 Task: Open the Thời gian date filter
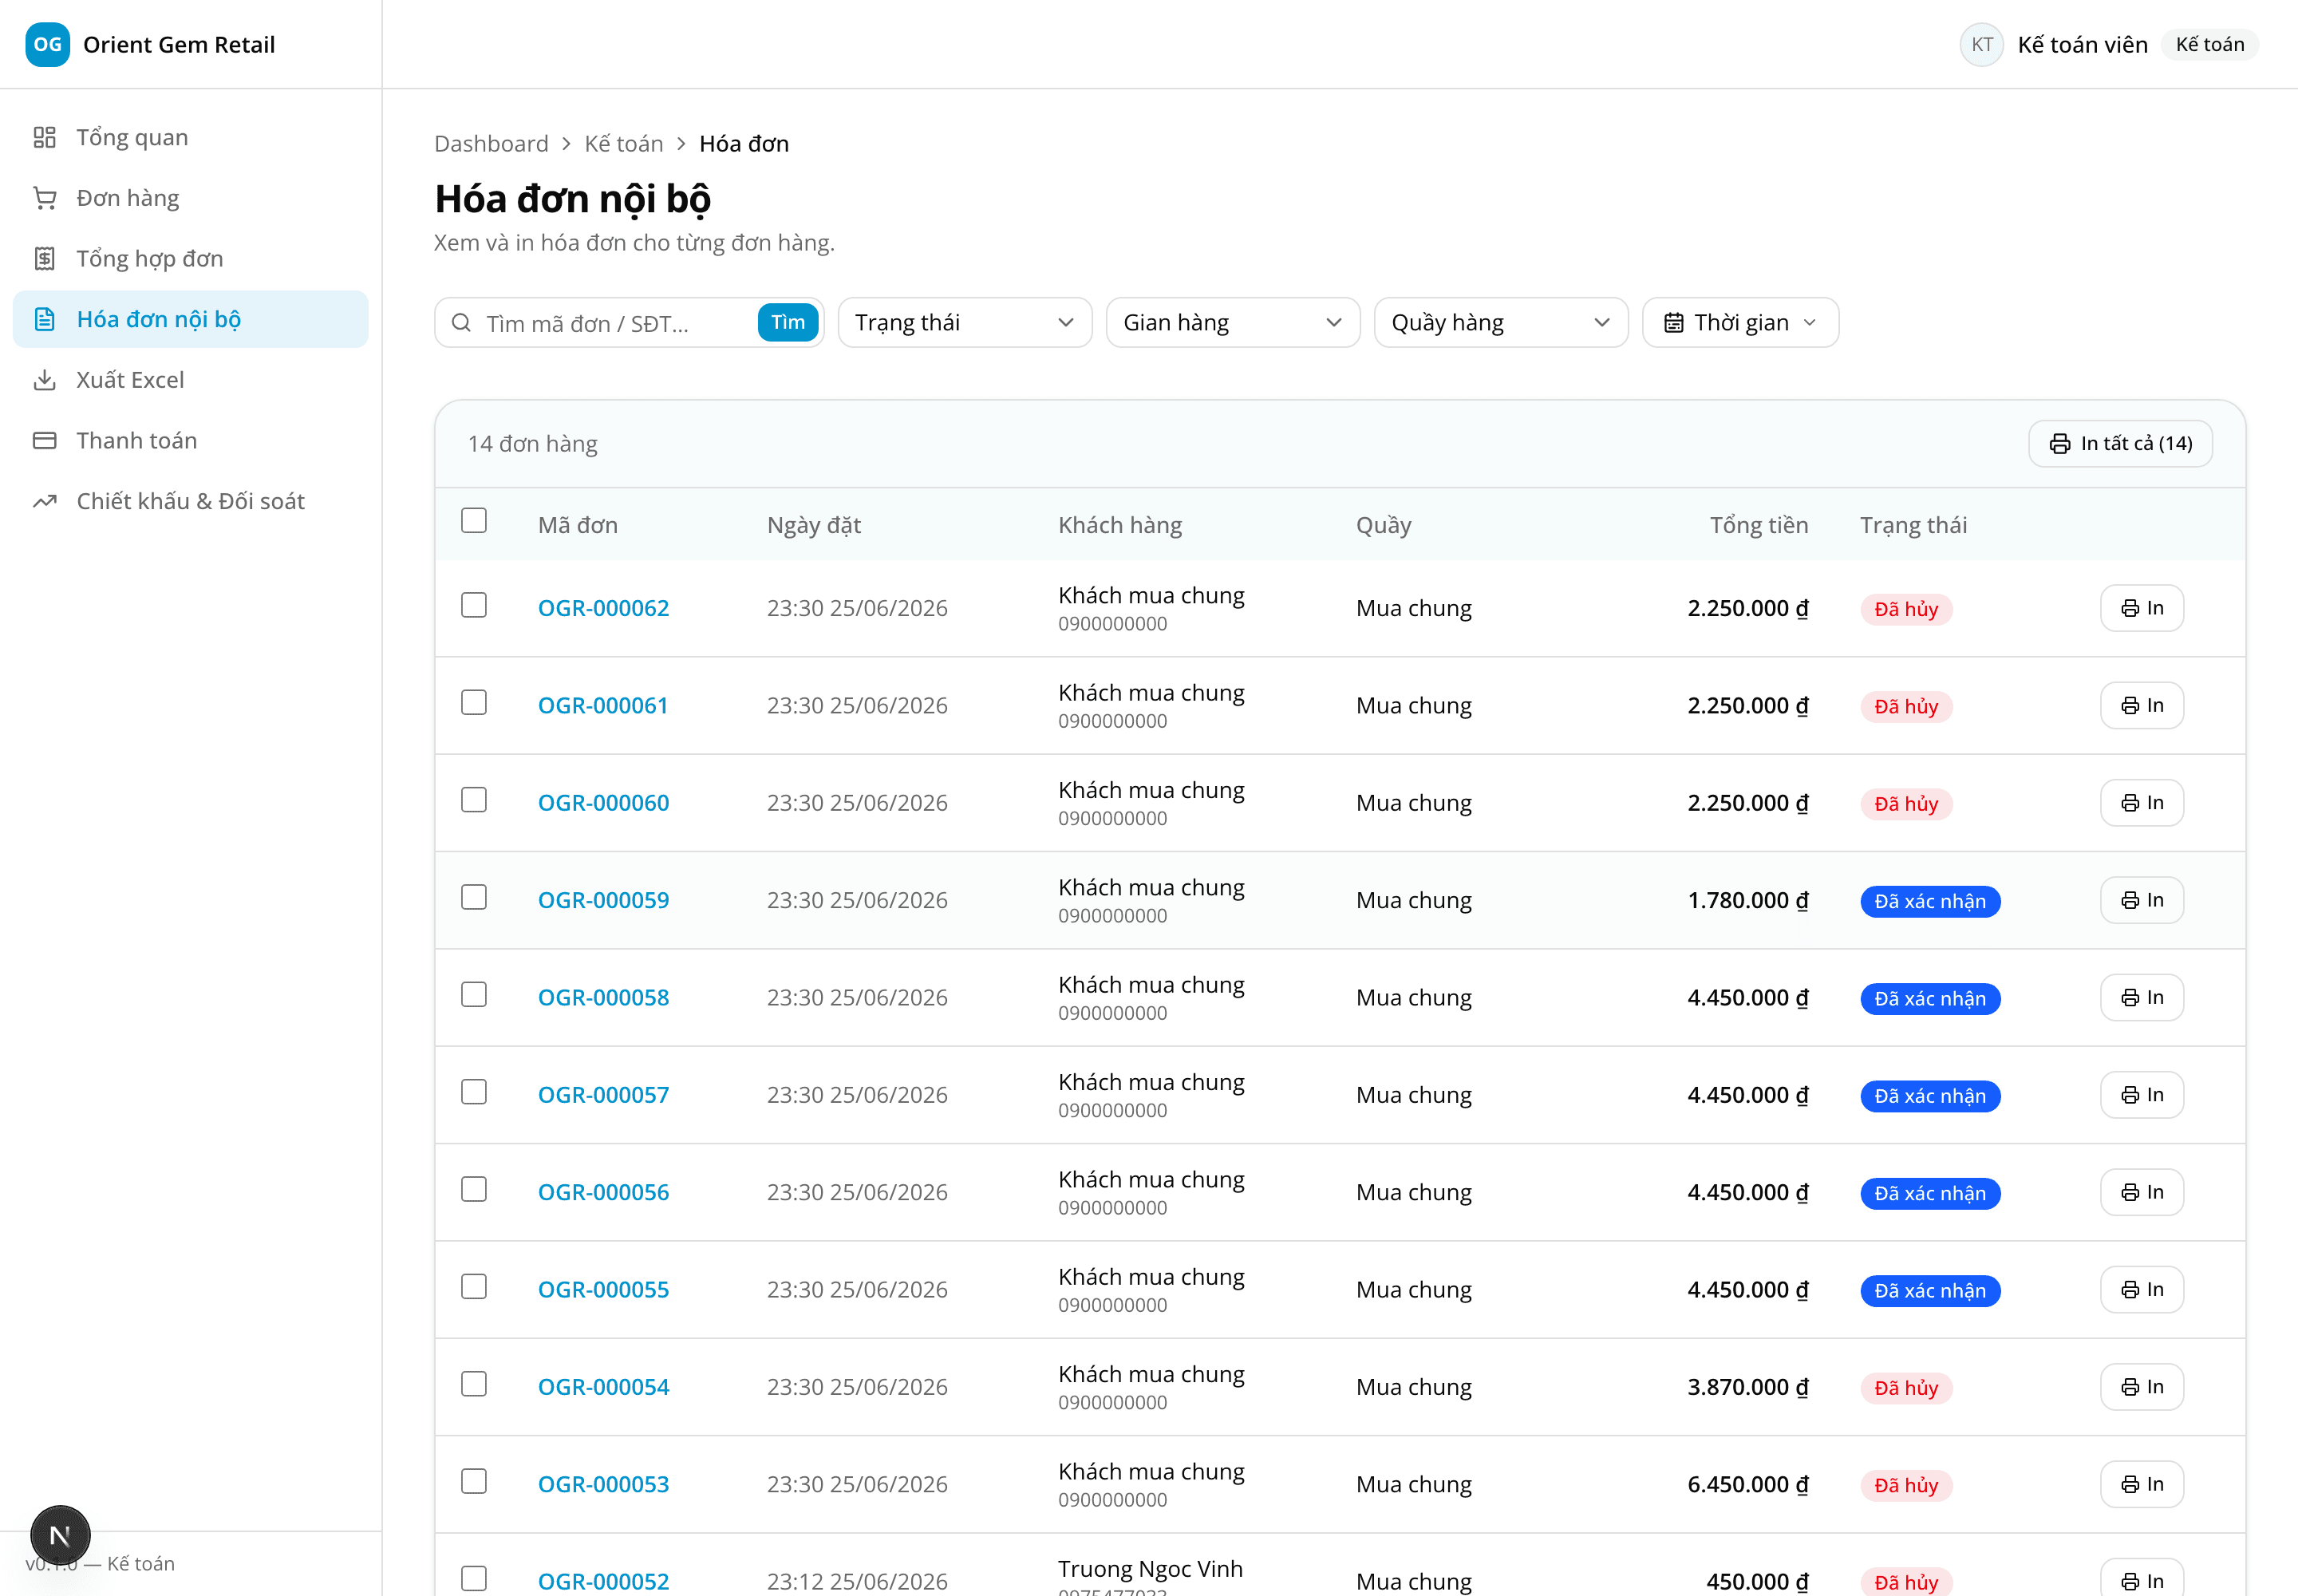click(x=1740, y=323)
